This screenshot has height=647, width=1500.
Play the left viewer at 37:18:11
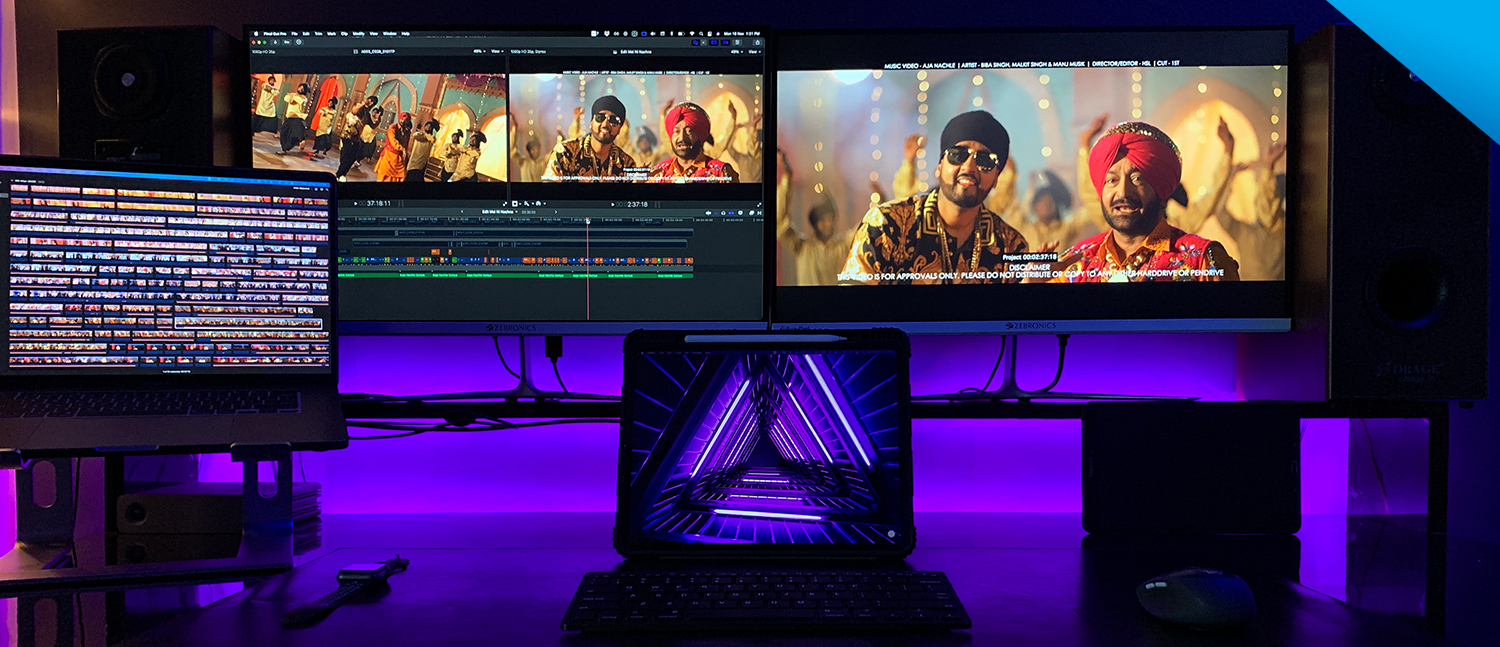point(356,204)
